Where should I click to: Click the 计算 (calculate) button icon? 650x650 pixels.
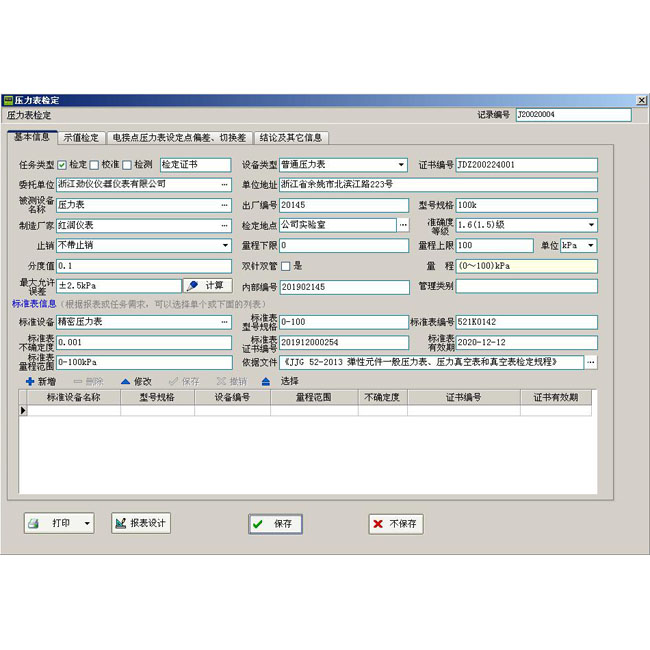(193, 286)
